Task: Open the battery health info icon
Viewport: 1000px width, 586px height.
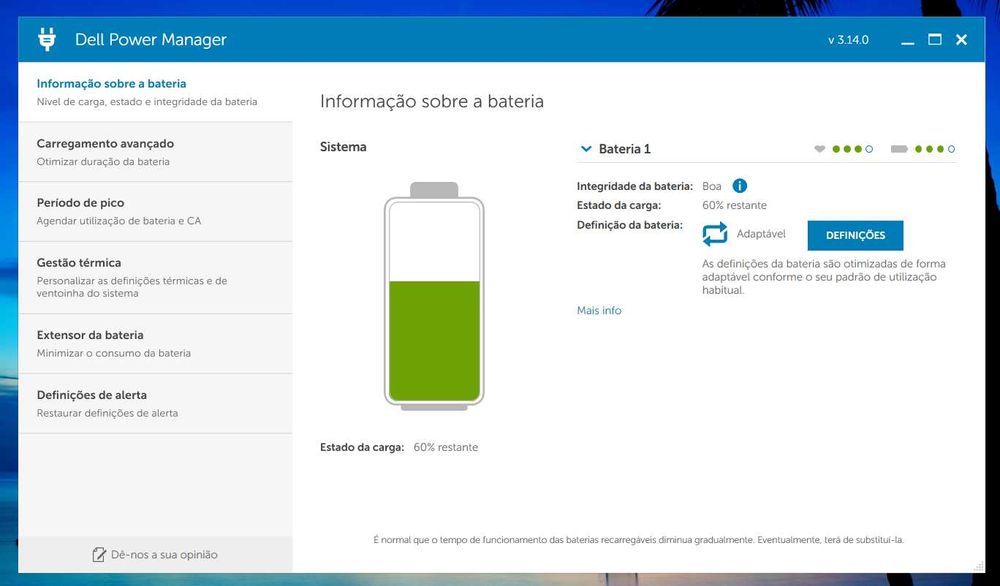Action: (739, 186)
